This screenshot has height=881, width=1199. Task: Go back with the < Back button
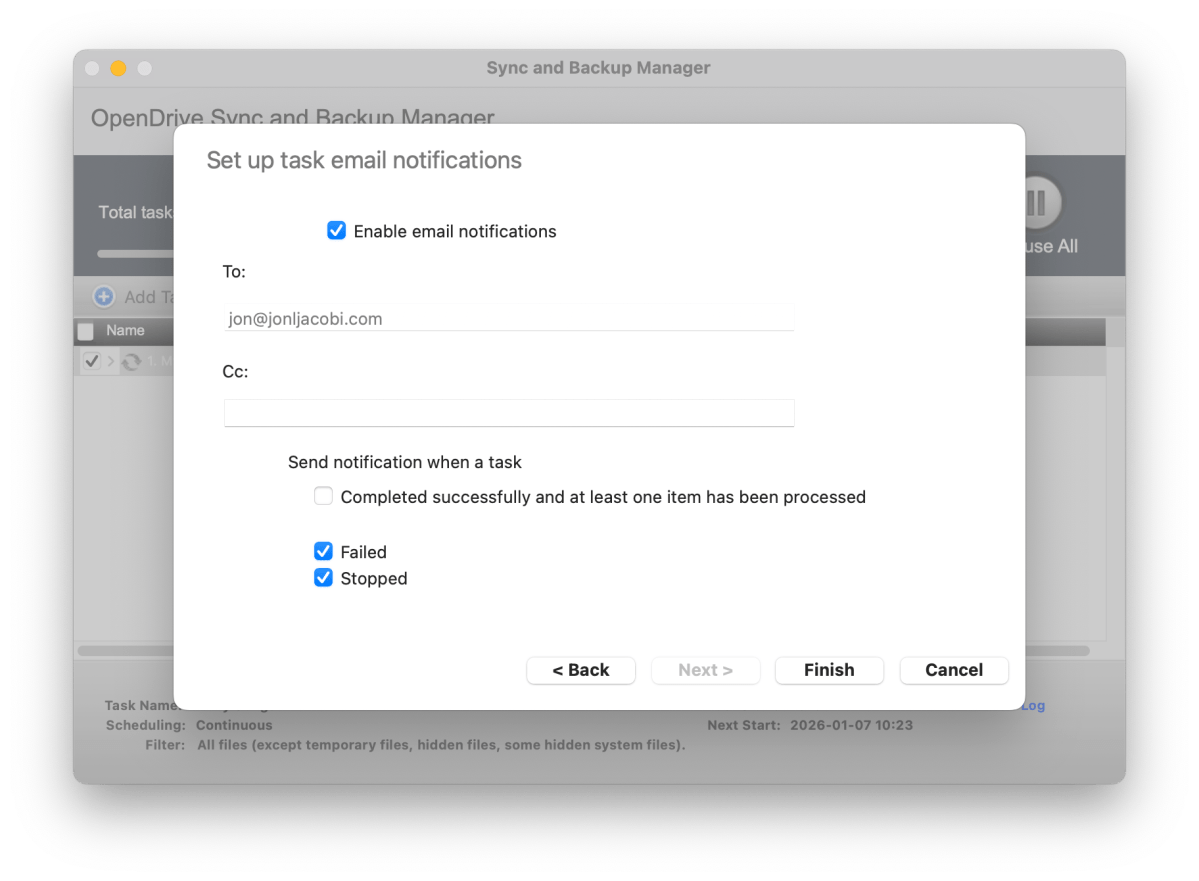(x=580, y=670)
